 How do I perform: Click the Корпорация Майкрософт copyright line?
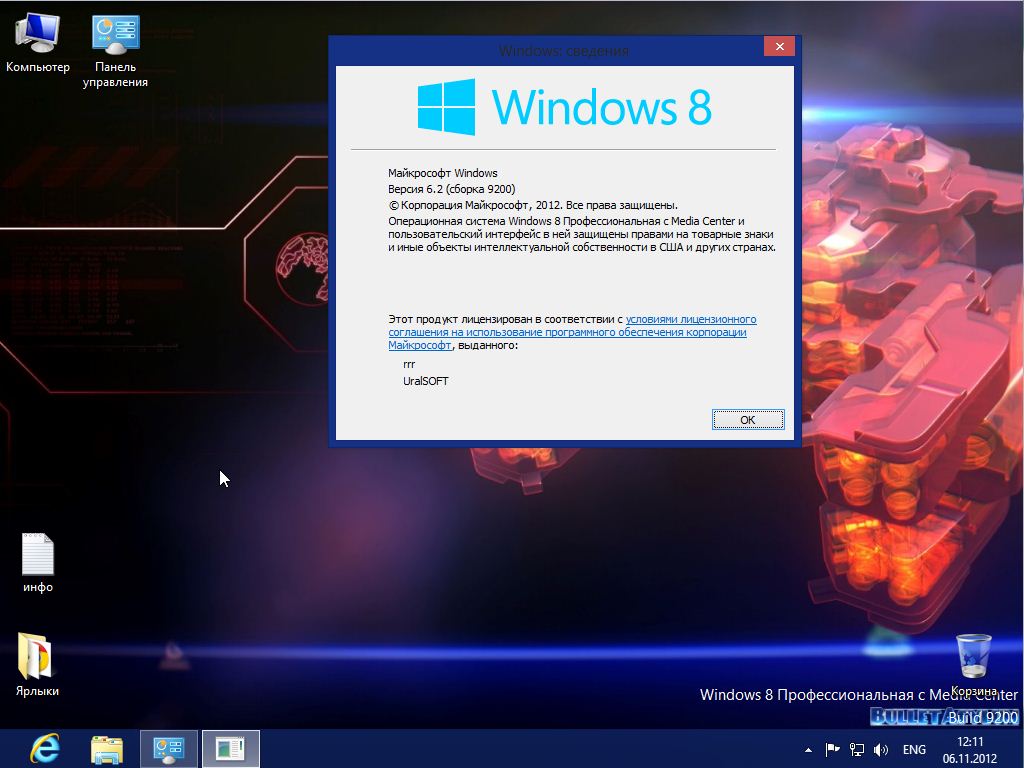point(533,205)
